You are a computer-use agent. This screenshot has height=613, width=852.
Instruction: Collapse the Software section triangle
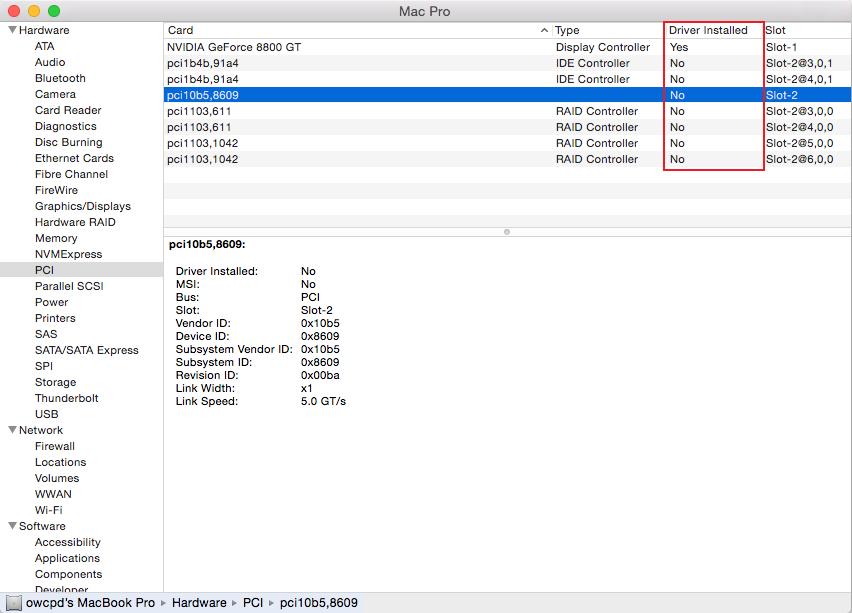pyautogui.click(x=12, y=526)
